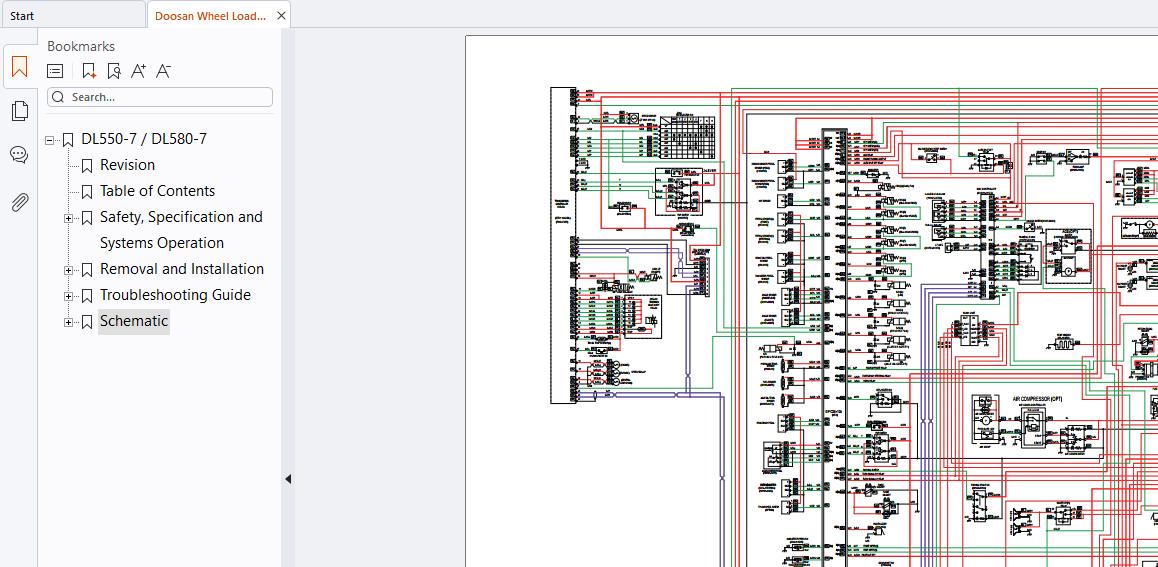This screenshot has height=567, width=1158.
Task: Click the find current bookmark icon
Action: point(113,71)
